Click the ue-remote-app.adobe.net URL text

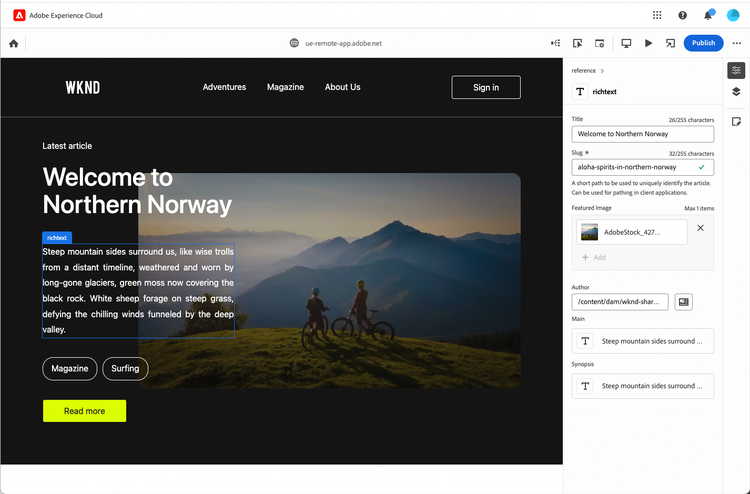point(343,43)
